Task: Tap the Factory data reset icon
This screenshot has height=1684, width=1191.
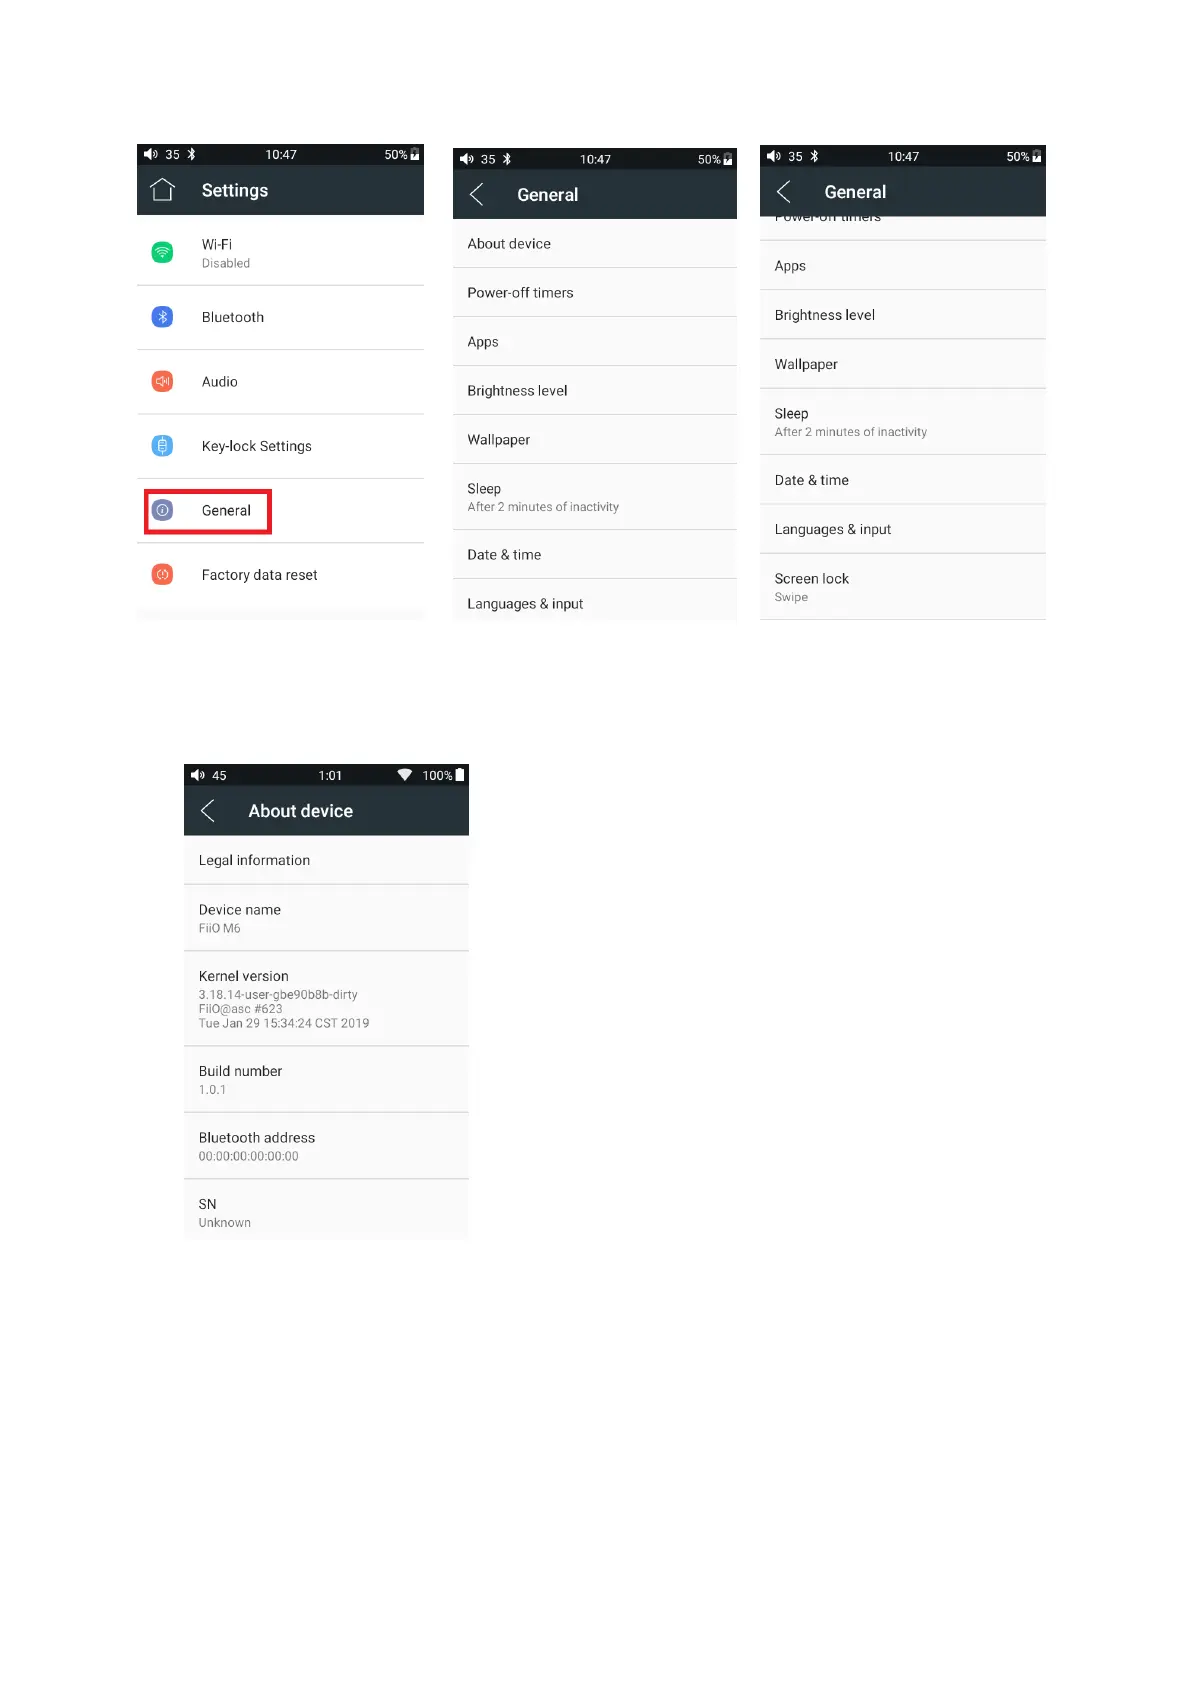Action: point(162,575)
